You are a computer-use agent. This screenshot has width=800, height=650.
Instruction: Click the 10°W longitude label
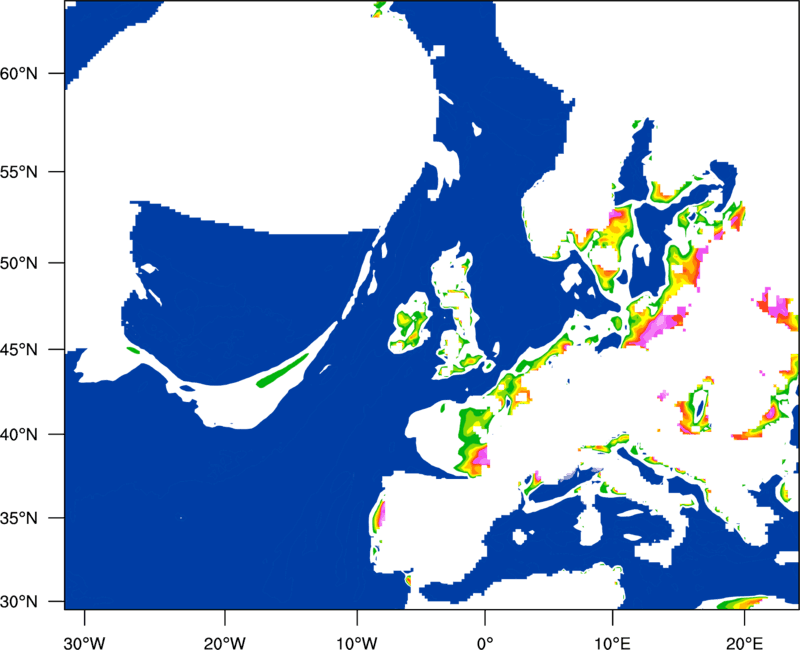point(357,643)
